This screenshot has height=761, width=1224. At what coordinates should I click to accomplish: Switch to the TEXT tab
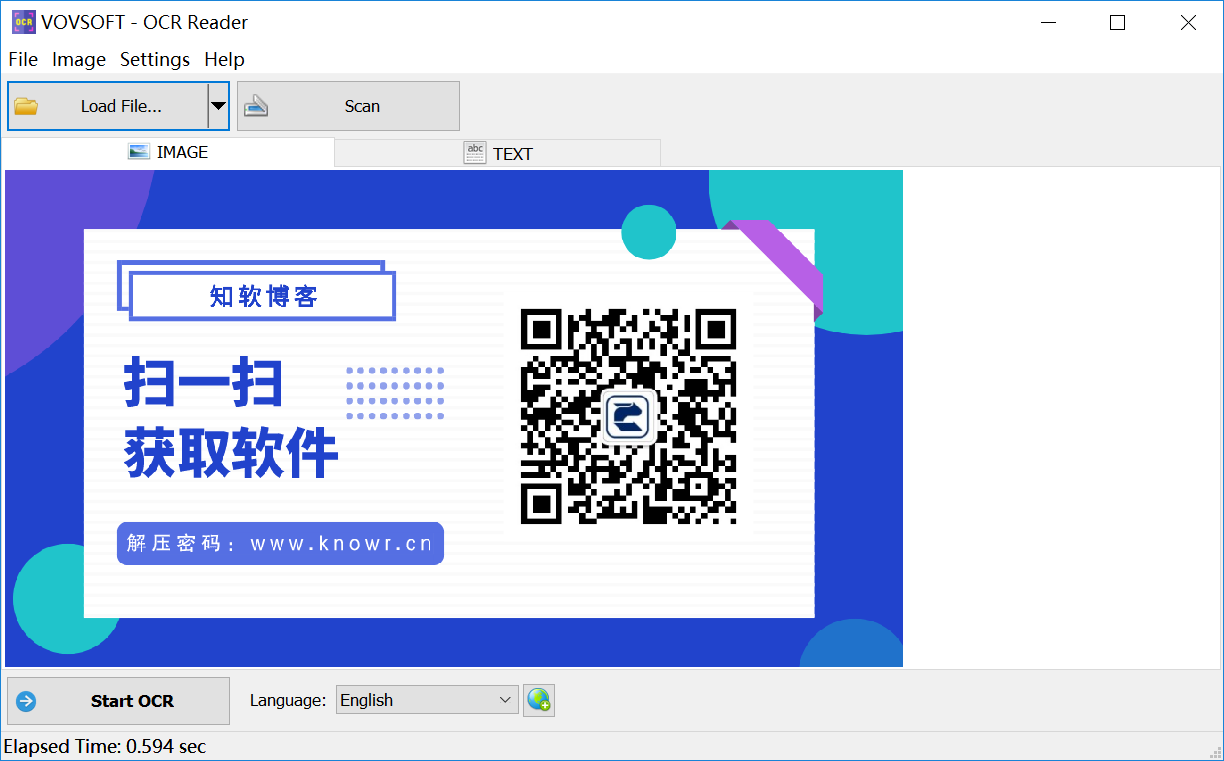point(498,153)
